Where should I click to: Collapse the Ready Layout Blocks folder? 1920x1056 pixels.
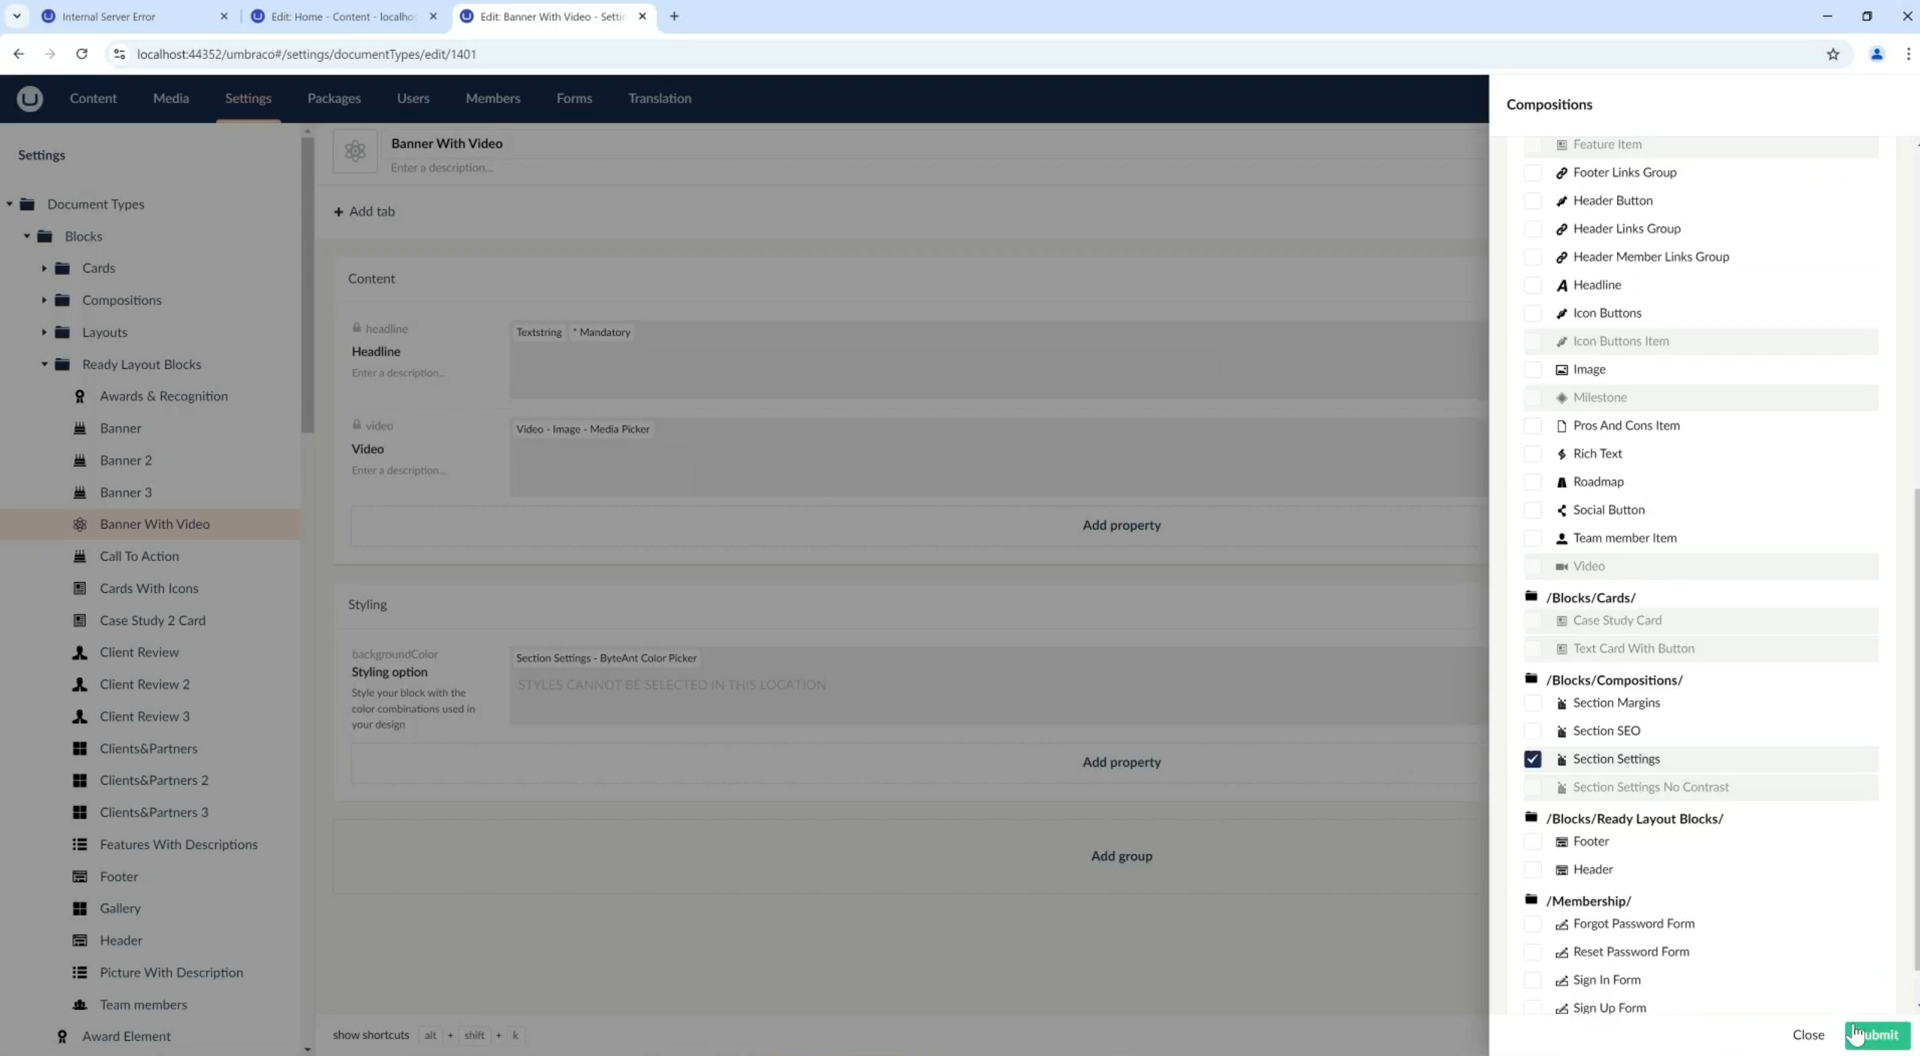point(44,364)
